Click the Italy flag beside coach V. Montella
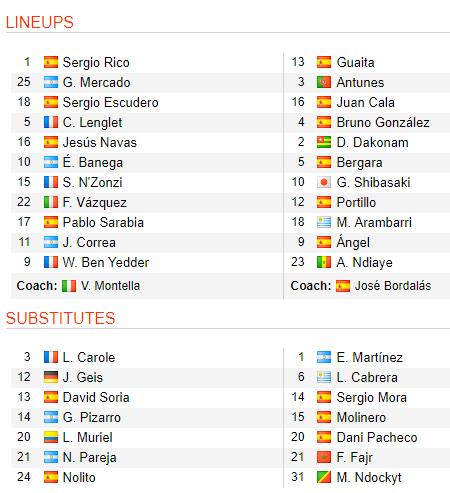The height and width of the screenshot is (493, 450). pyautogui.click(x=69, y=286)
